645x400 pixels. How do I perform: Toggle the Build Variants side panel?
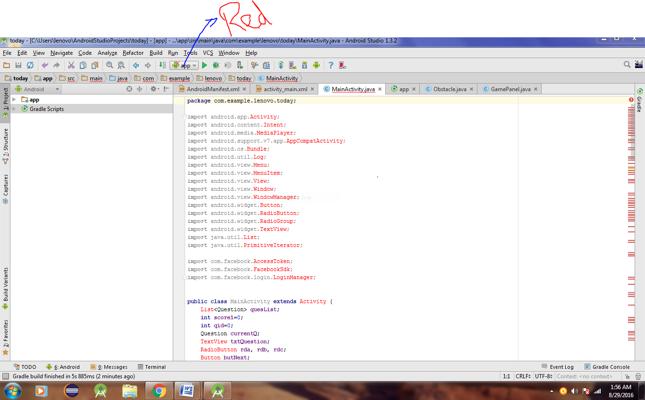coord(5,288)
